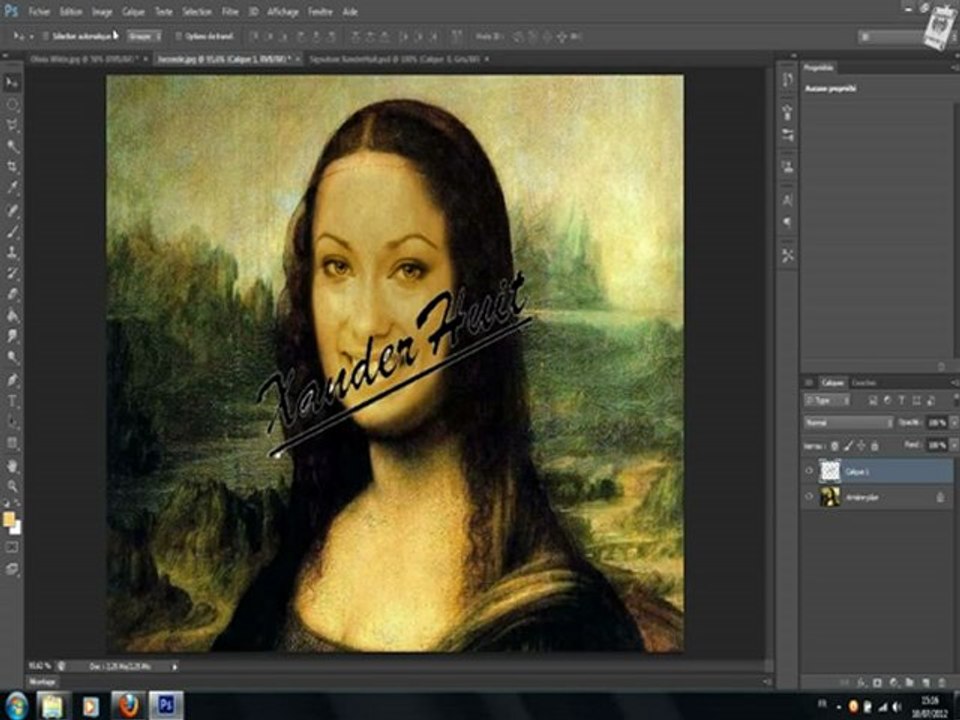The image size is (960, 720).
Task: Open the Montage panel tab at bottom
Action: [x=42, y=681]
